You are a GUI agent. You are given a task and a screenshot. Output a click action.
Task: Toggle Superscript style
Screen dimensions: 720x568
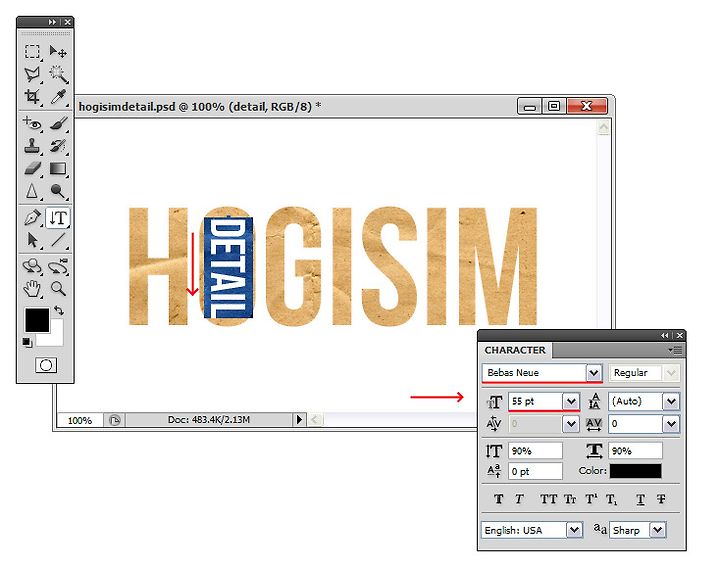[x=591, y=499]
